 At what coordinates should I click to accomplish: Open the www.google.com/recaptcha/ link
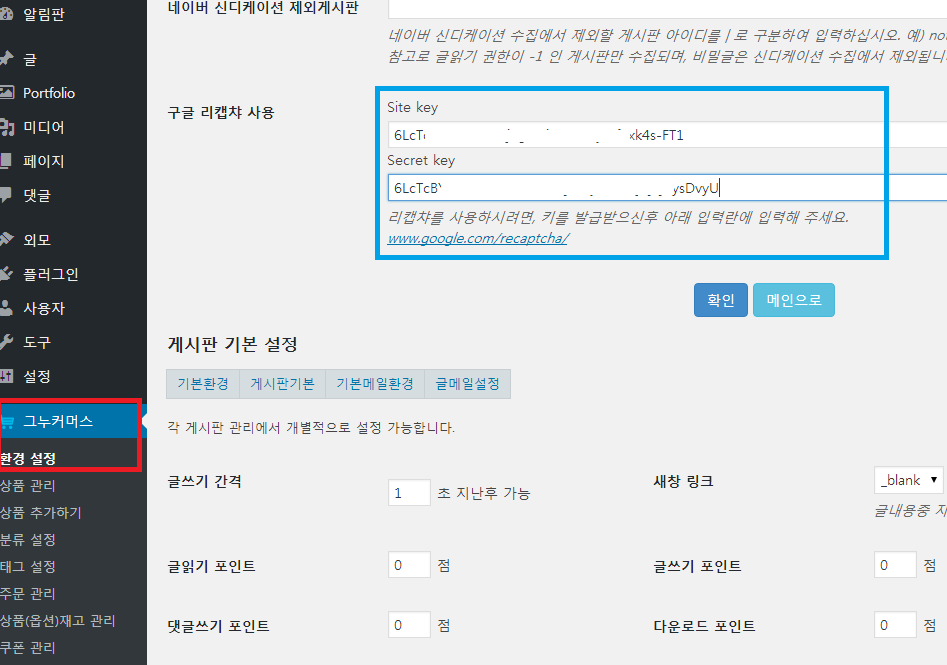tap(478, 238)
